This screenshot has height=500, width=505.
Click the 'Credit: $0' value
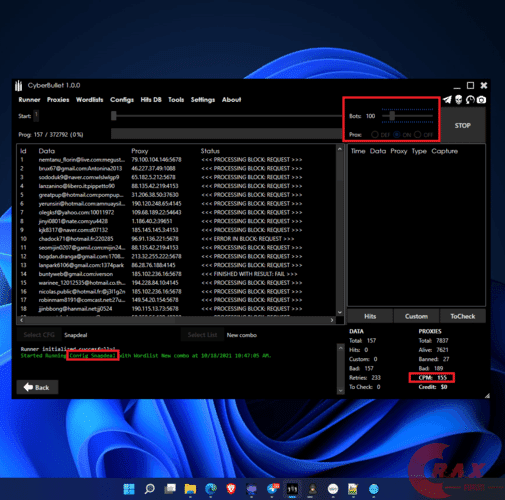tap(433, 387)
